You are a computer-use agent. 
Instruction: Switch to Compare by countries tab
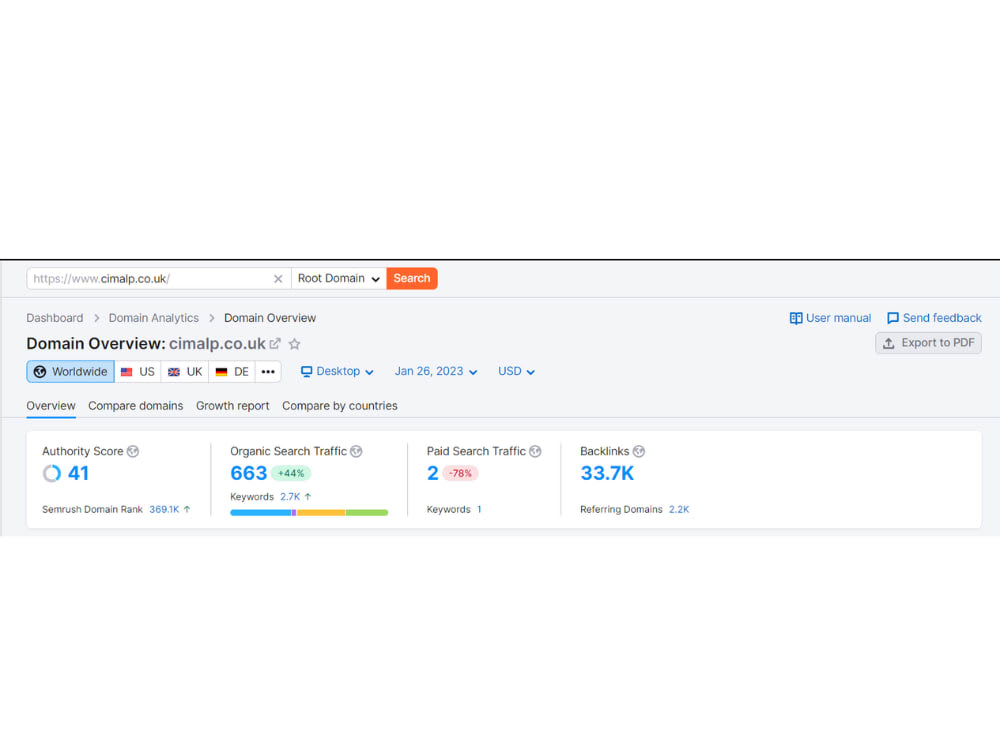[x=340, y=406]
